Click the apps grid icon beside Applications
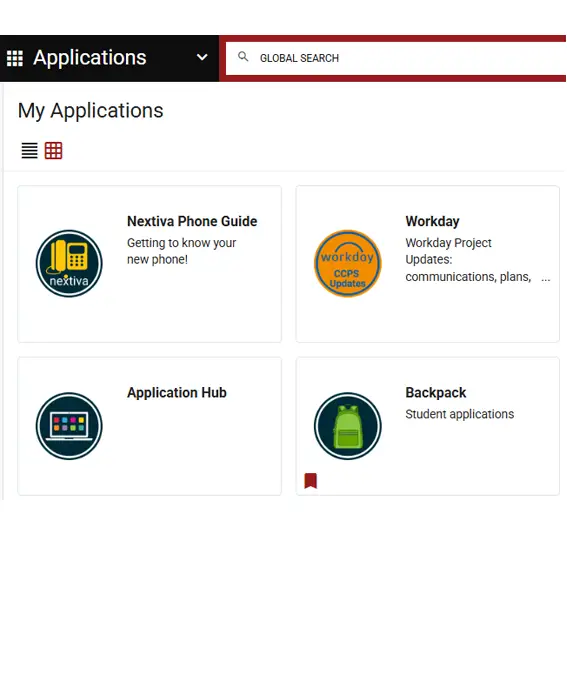567x699 pixels. pos(15,58)
